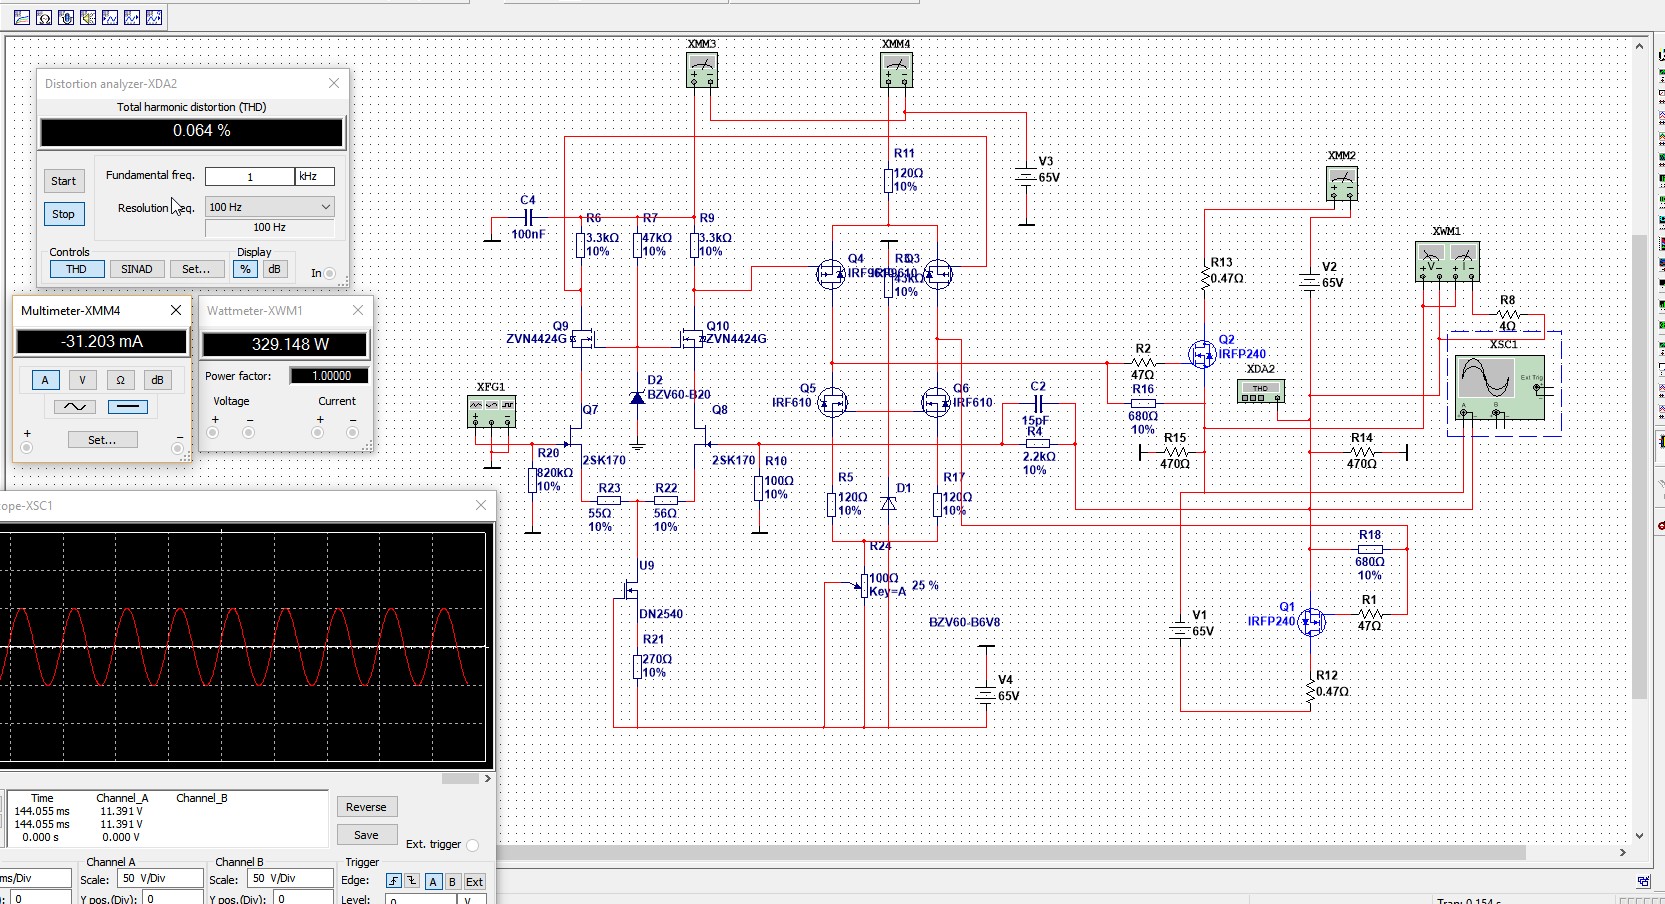This screenshot has width=1665, height=904.
Task: Select the Q2 IRFP240 transistor symbol
Action: coord(1203,354)
